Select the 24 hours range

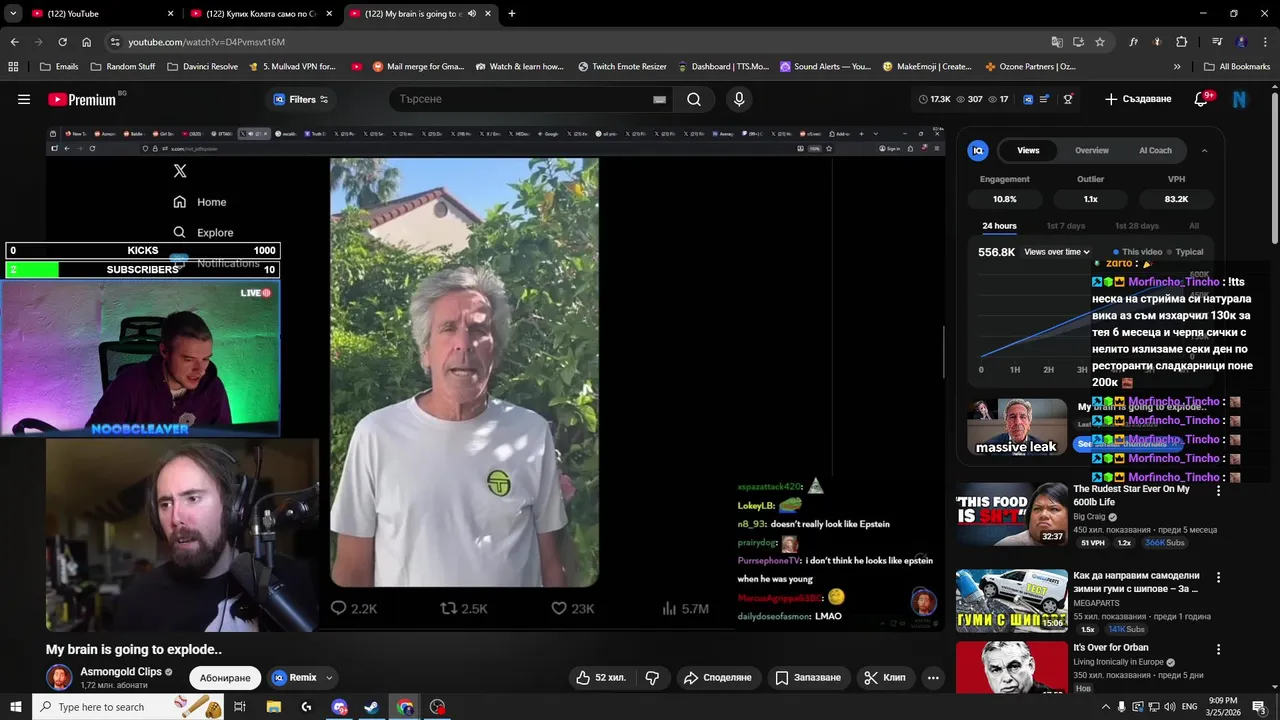[999, 226]
